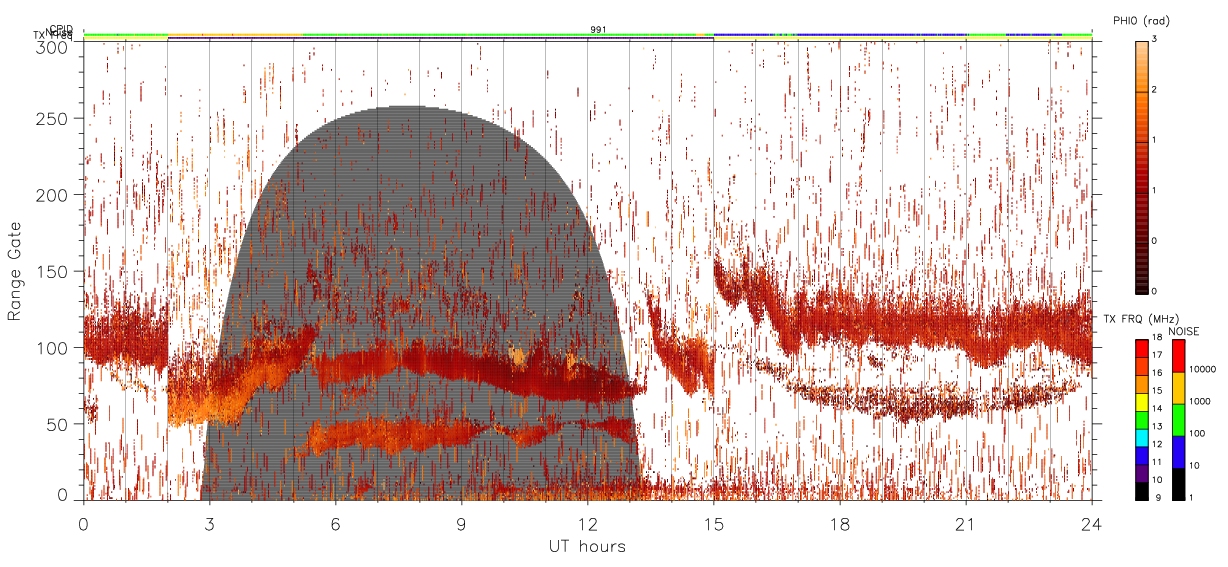
Task: Pick yellow 14–15 MHz TX FRQ swatch
Action: pos(1142,401)
